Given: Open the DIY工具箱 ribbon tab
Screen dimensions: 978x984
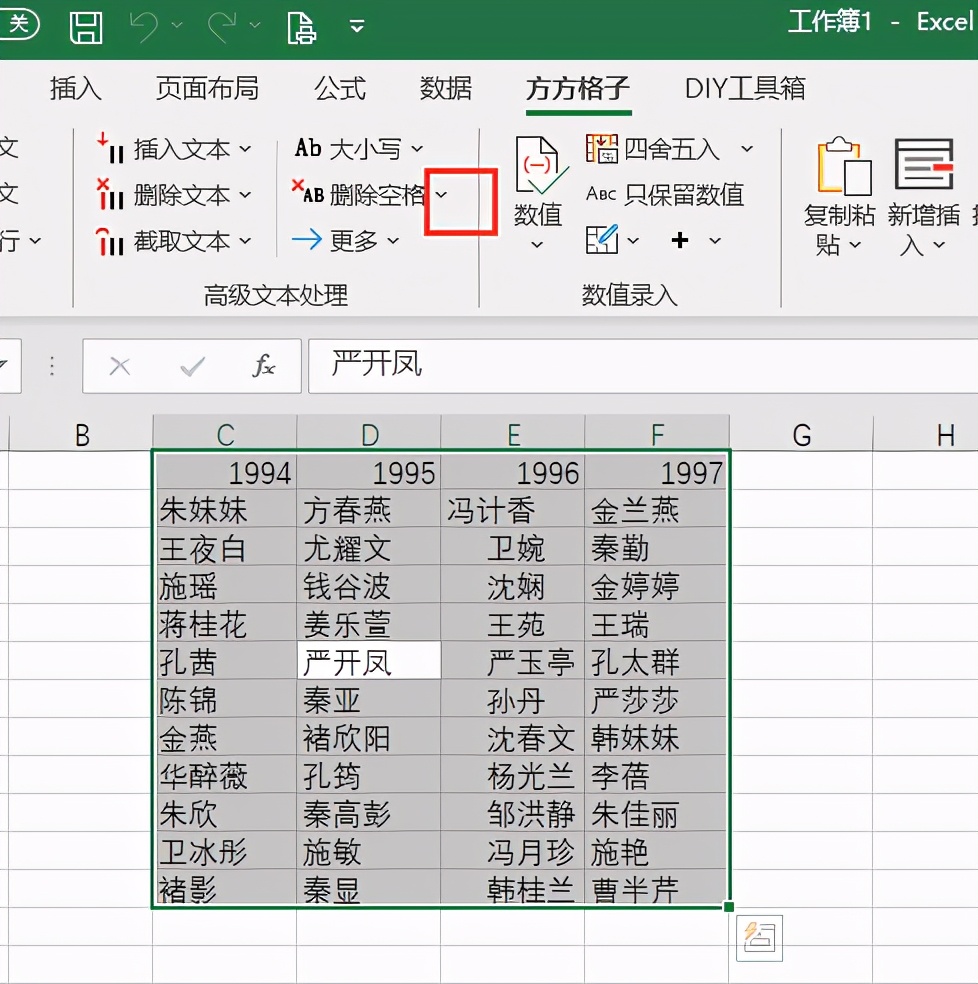Looking at the screenshot, I should tap(743, 88).
